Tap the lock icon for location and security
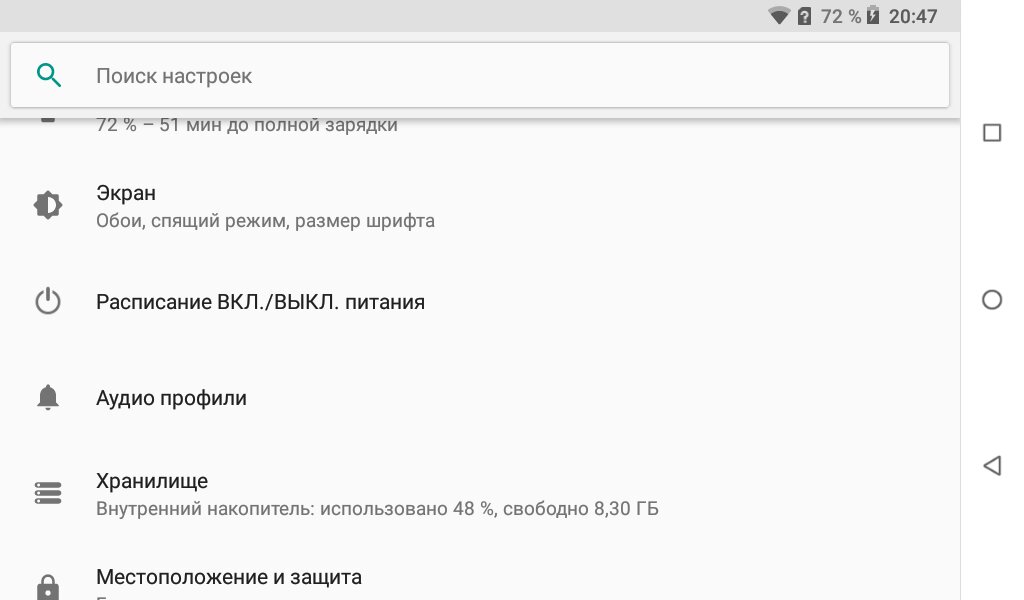Image resolution: width=1024 pixels, height=600 pixels. (x=48, y=586)
